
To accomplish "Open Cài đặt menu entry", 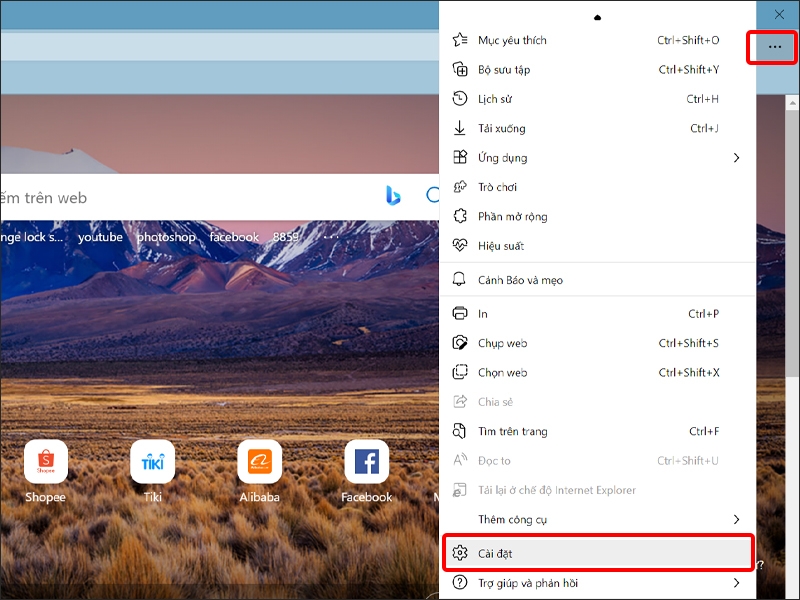I will pos(597,553).
